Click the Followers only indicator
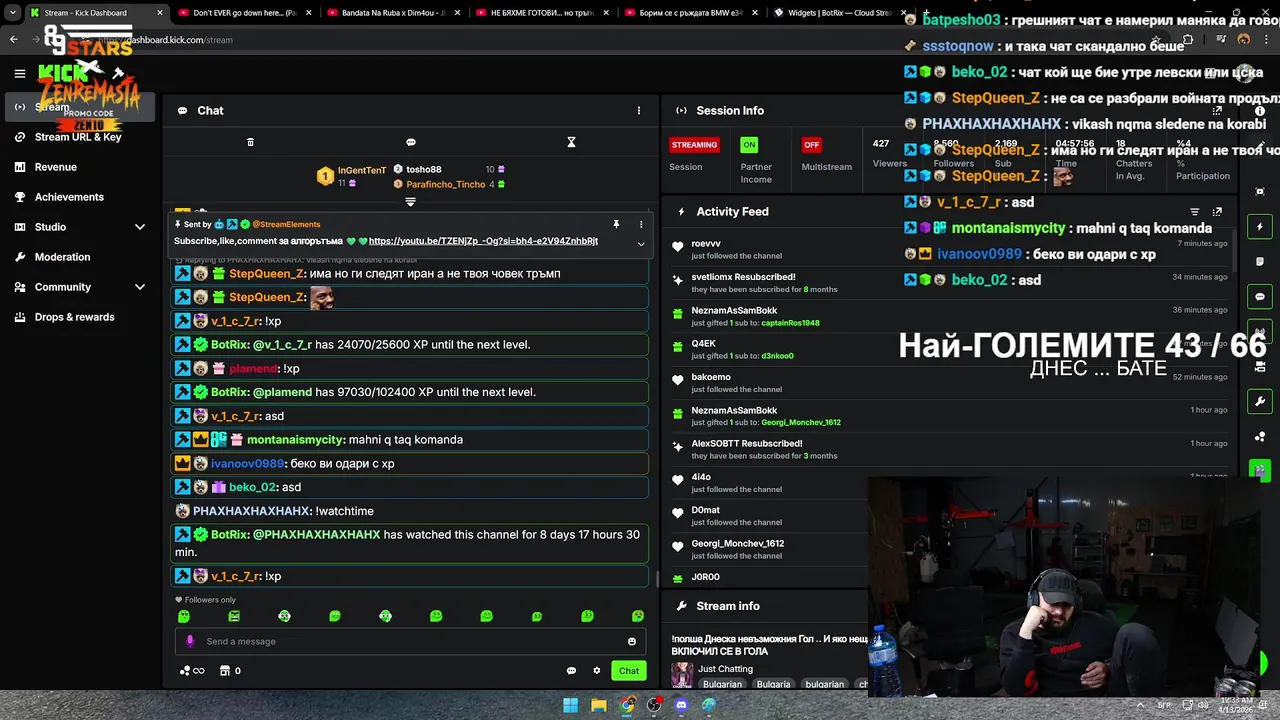Image resolution: width=1280 pixels, height=720 pixels. 206,600
